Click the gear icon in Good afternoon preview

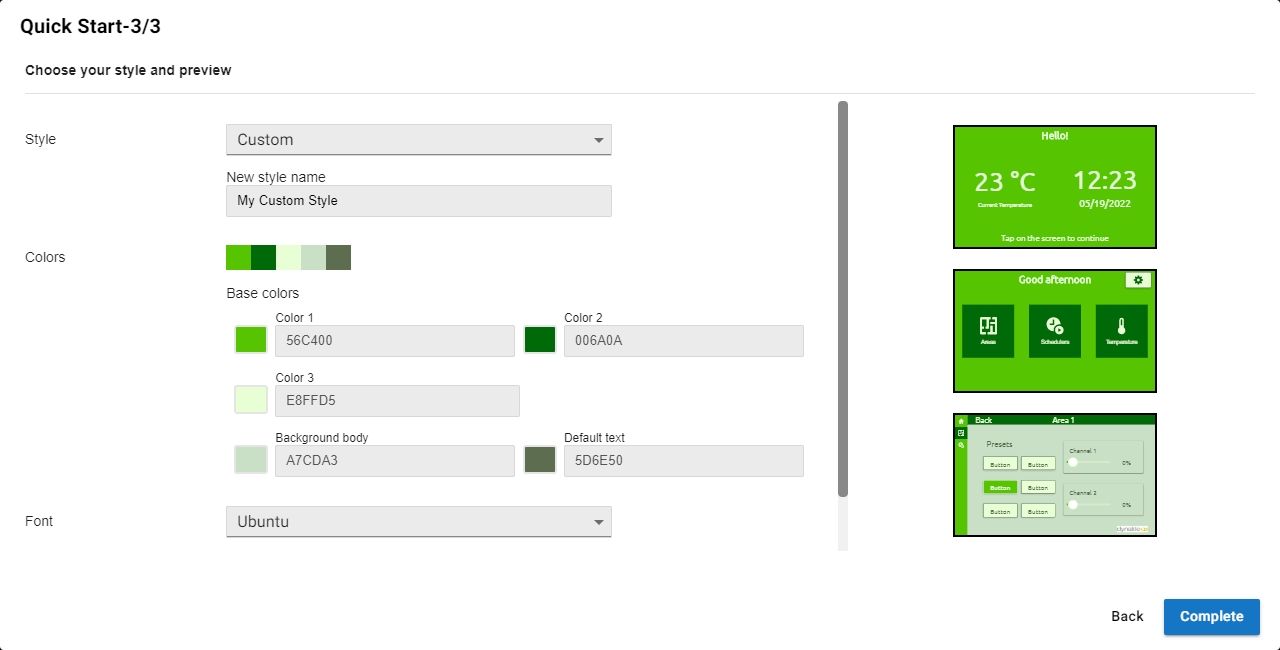pos(1137,280)
